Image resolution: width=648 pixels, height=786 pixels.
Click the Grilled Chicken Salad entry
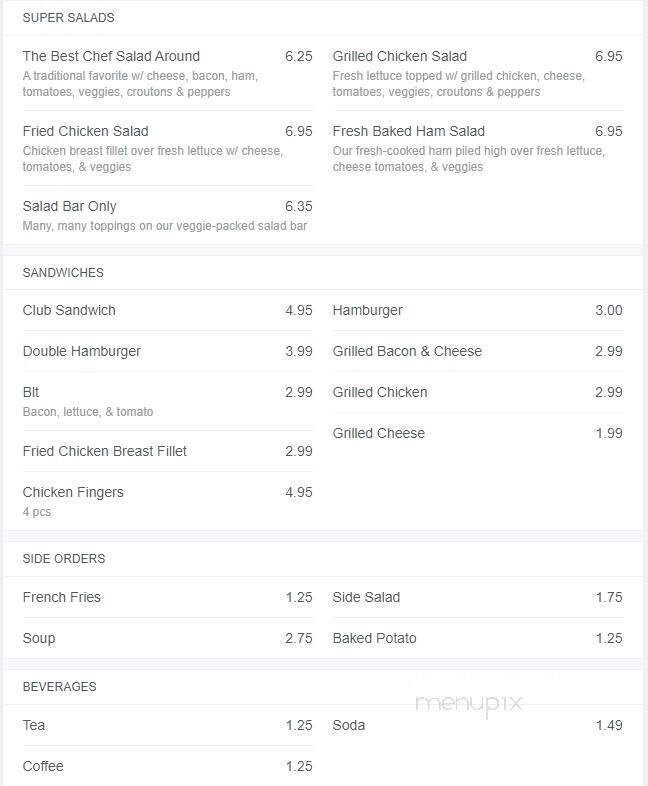pyautogui.click(x=478, y=73)
